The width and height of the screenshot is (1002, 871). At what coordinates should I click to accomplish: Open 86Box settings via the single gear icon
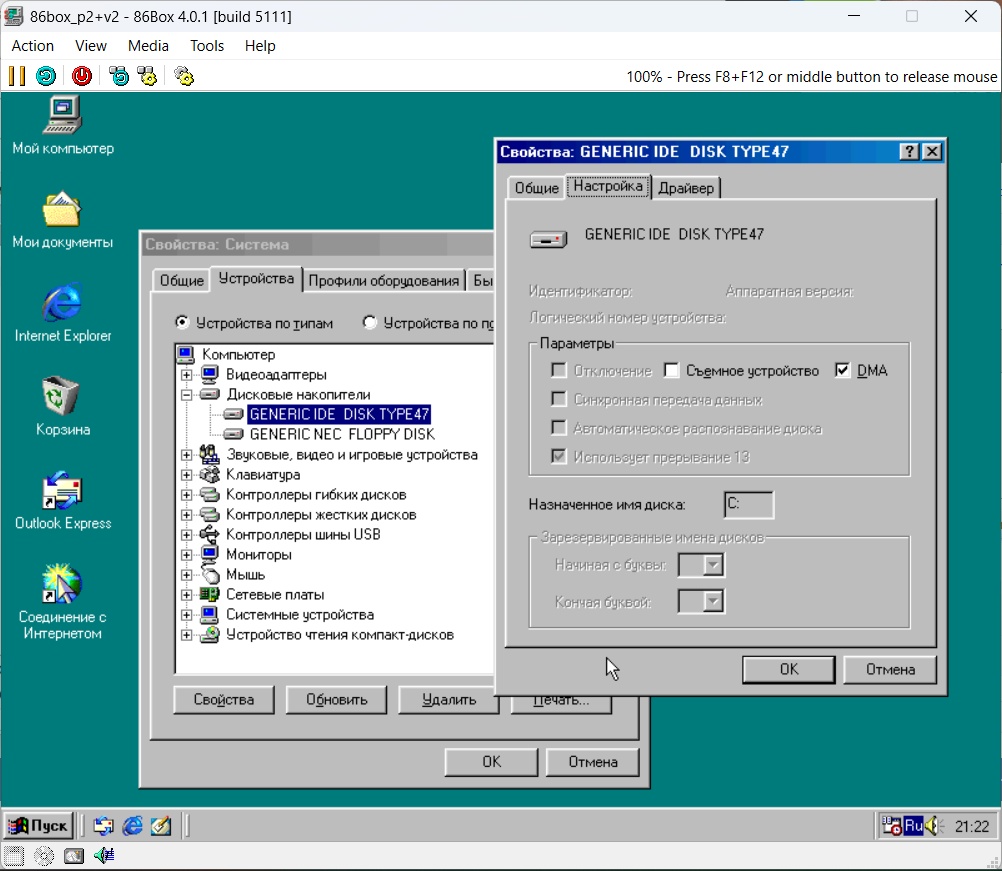(183, 76)
